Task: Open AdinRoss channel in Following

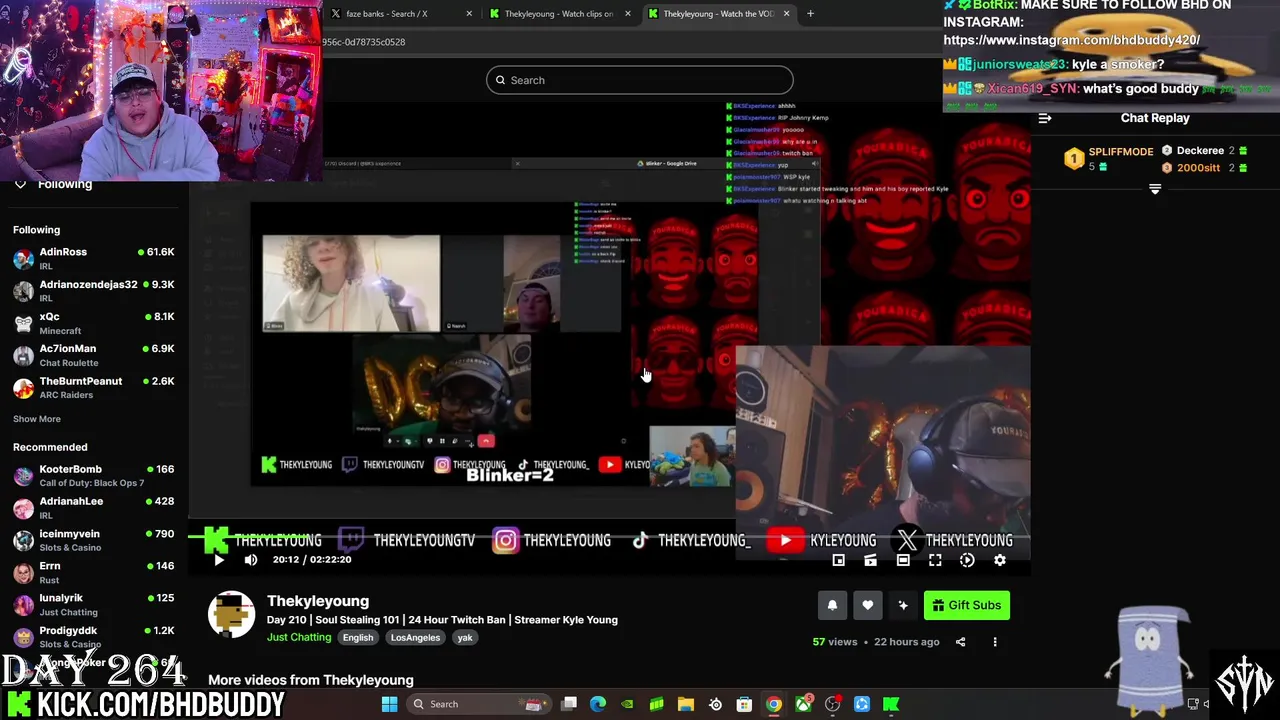Action: click(x=94, y=258)
